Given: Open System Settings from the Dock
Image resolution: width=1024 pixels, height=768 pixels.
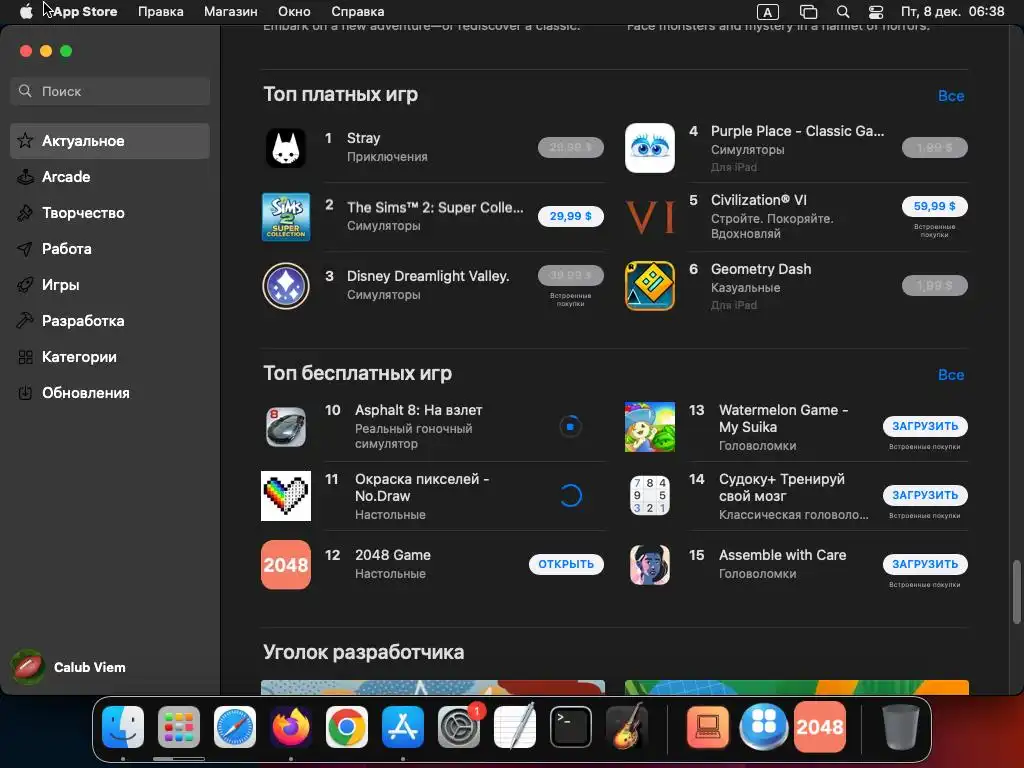Looking at the screenshot, I should tap(458, 727).
